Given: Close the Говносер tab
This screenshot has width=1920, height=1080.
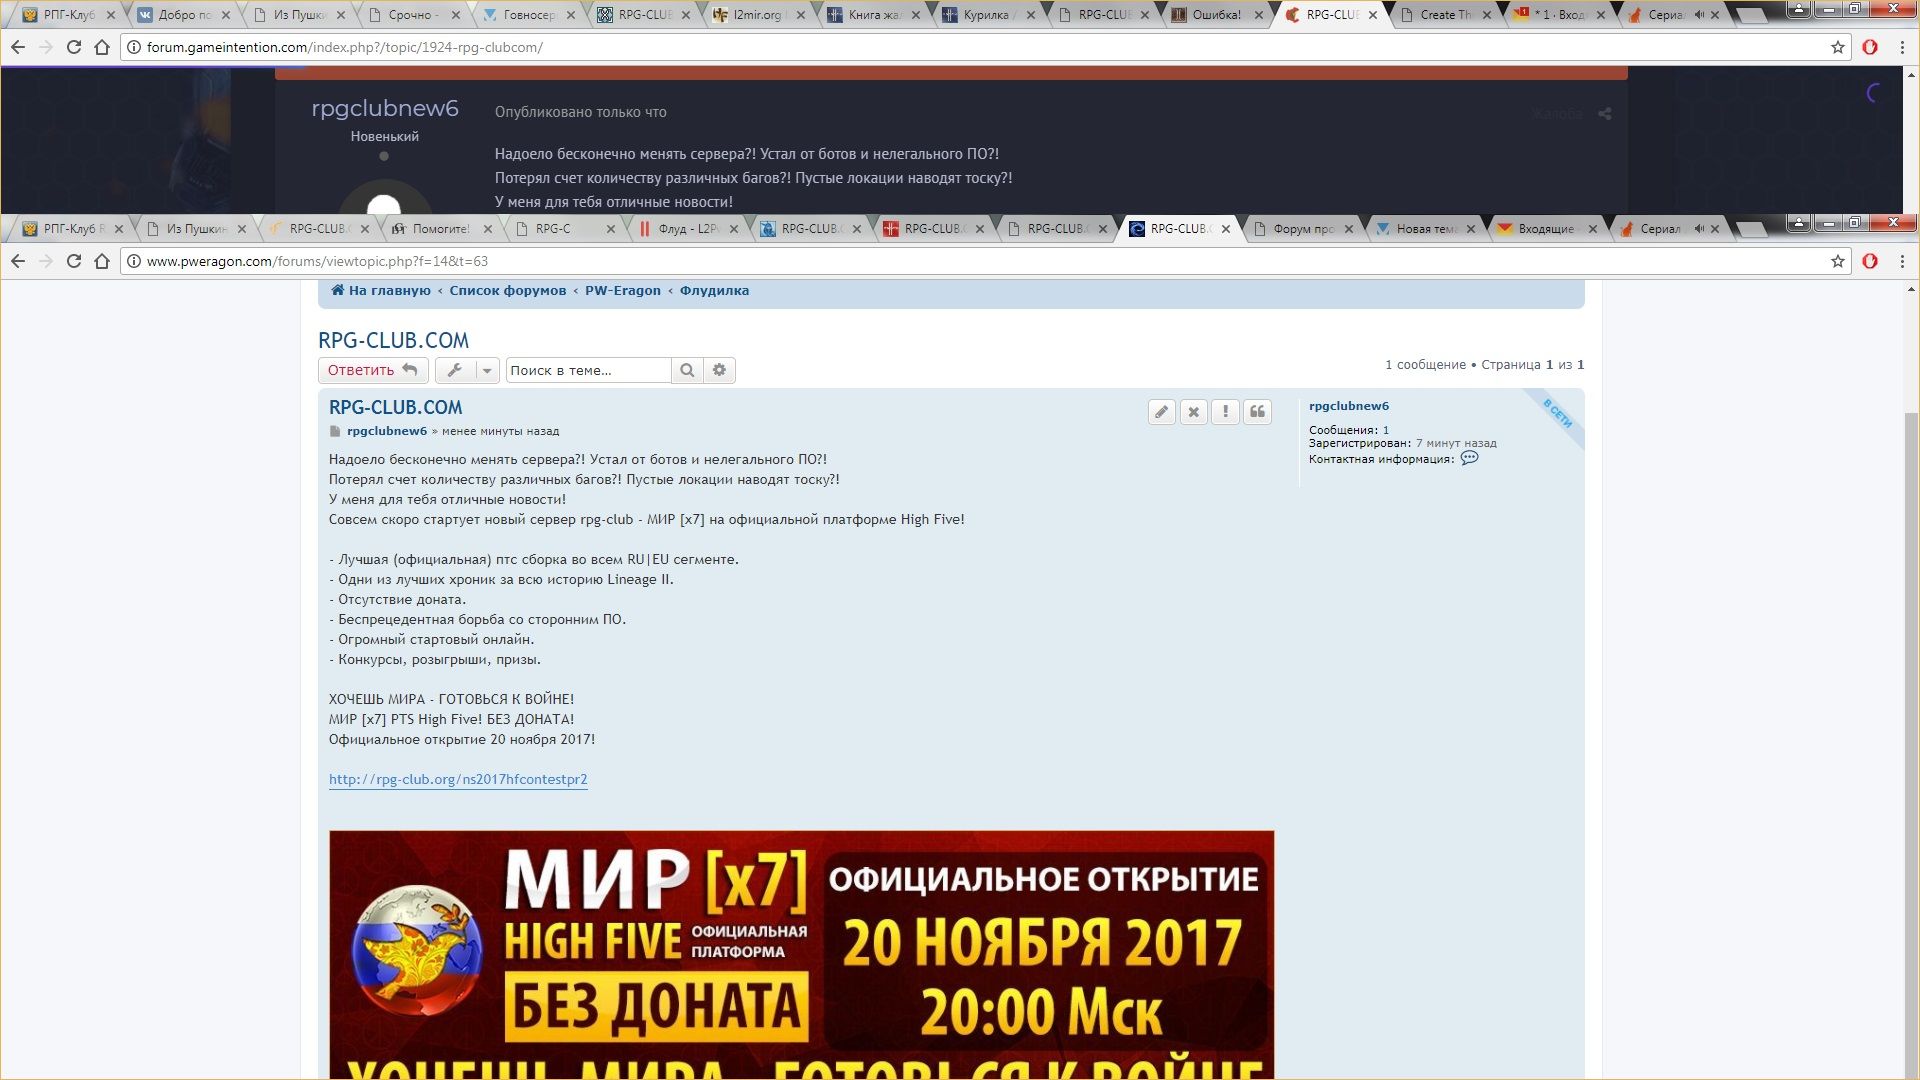Looking at the screenshot, I should click(x=570, y=15).
